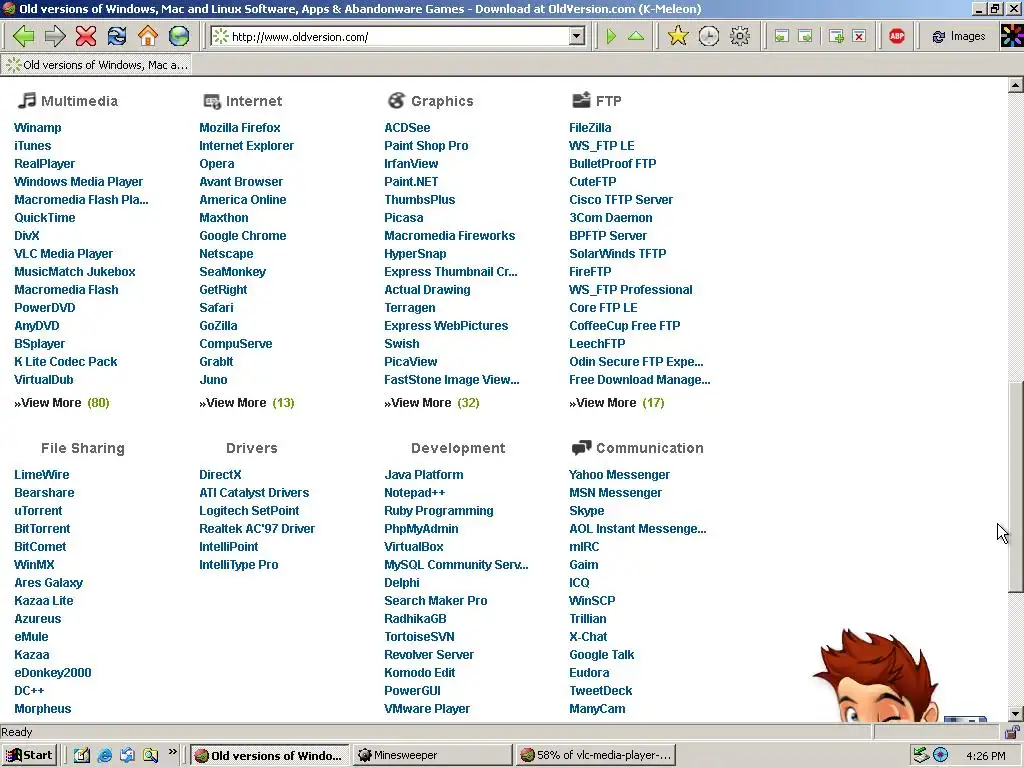Open the IrfanView link

(x=411, y=164)
